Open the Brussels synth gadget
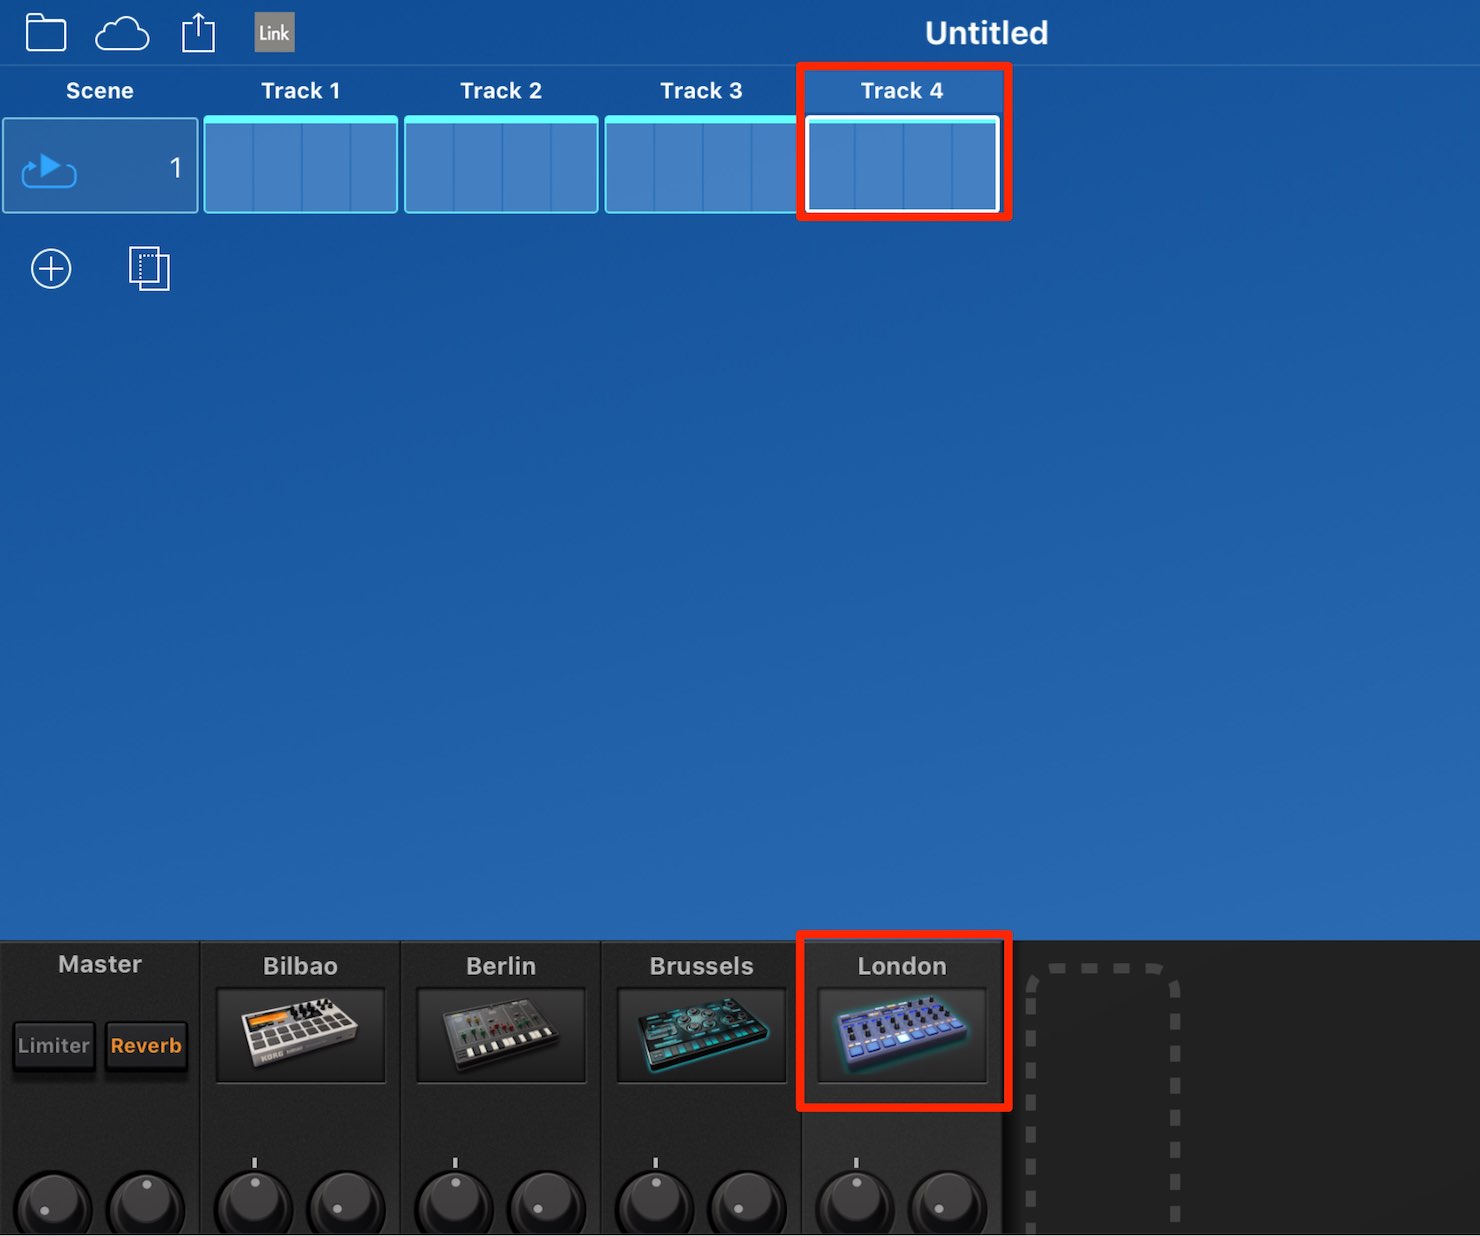 pyautogui.click(x=702, y=1035)
